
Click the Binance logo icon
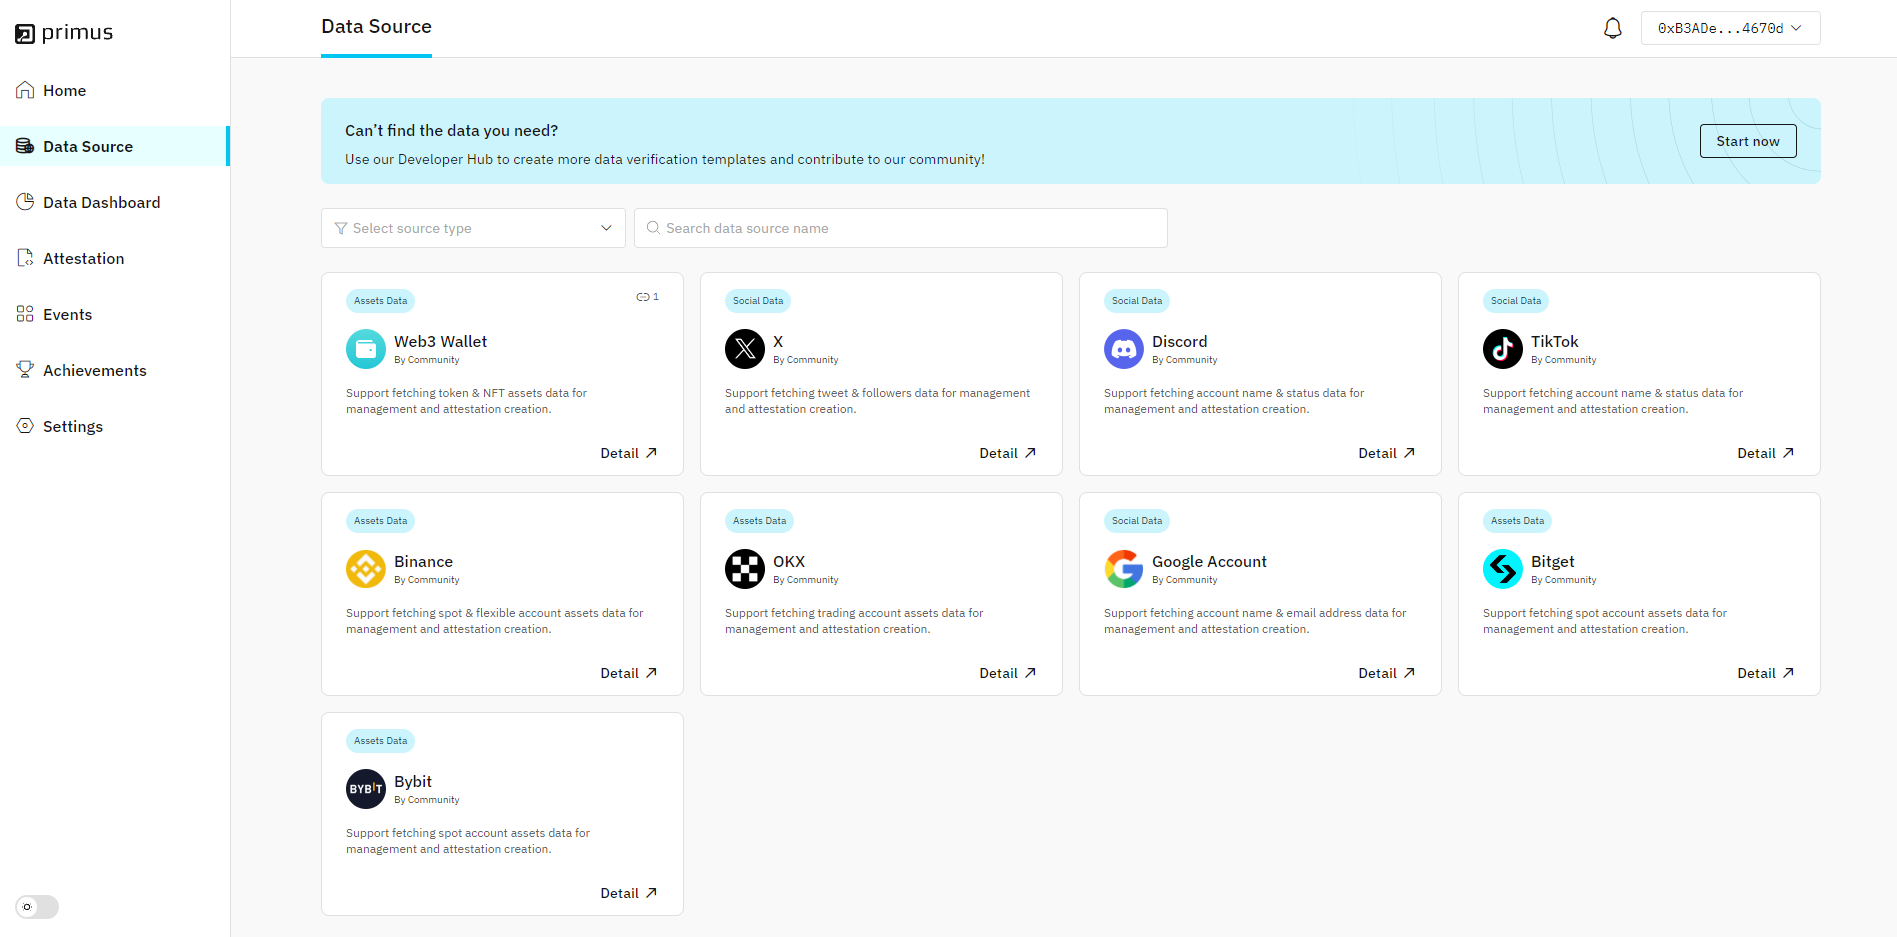pyautogui.click(x=365, y=569)
